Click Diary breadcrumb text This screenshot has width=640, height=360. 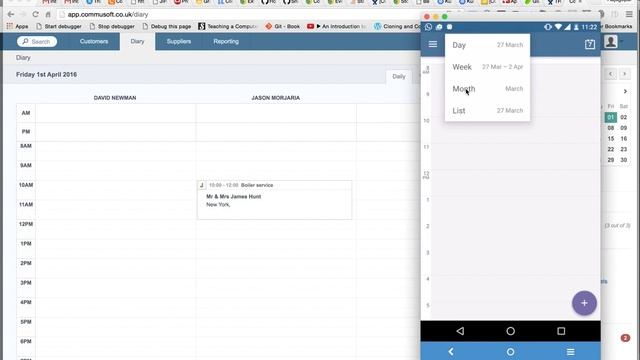coord(23,58)
